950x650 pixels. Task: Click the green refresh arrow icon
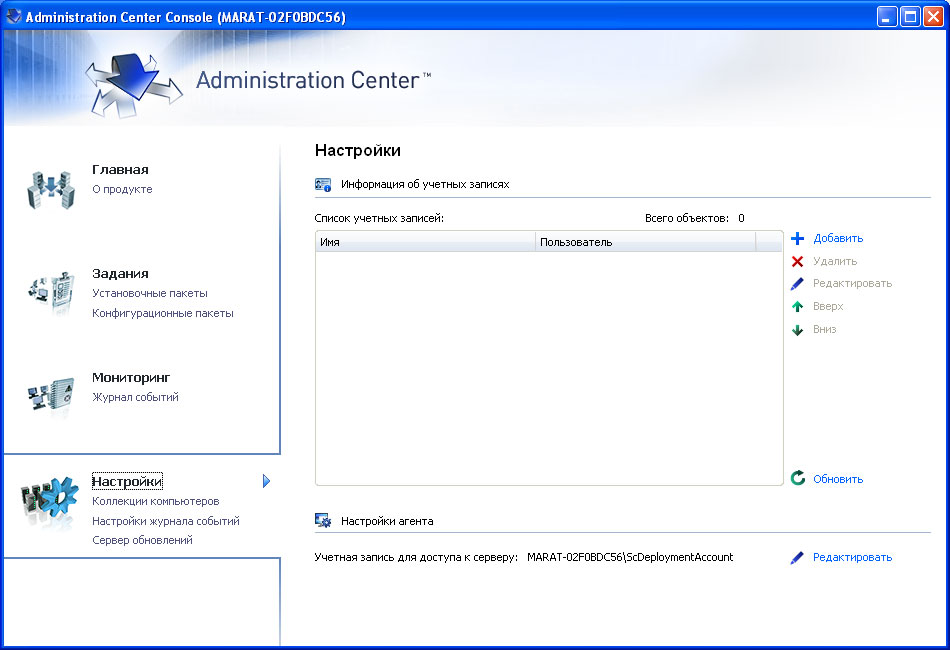pos(798,478)
